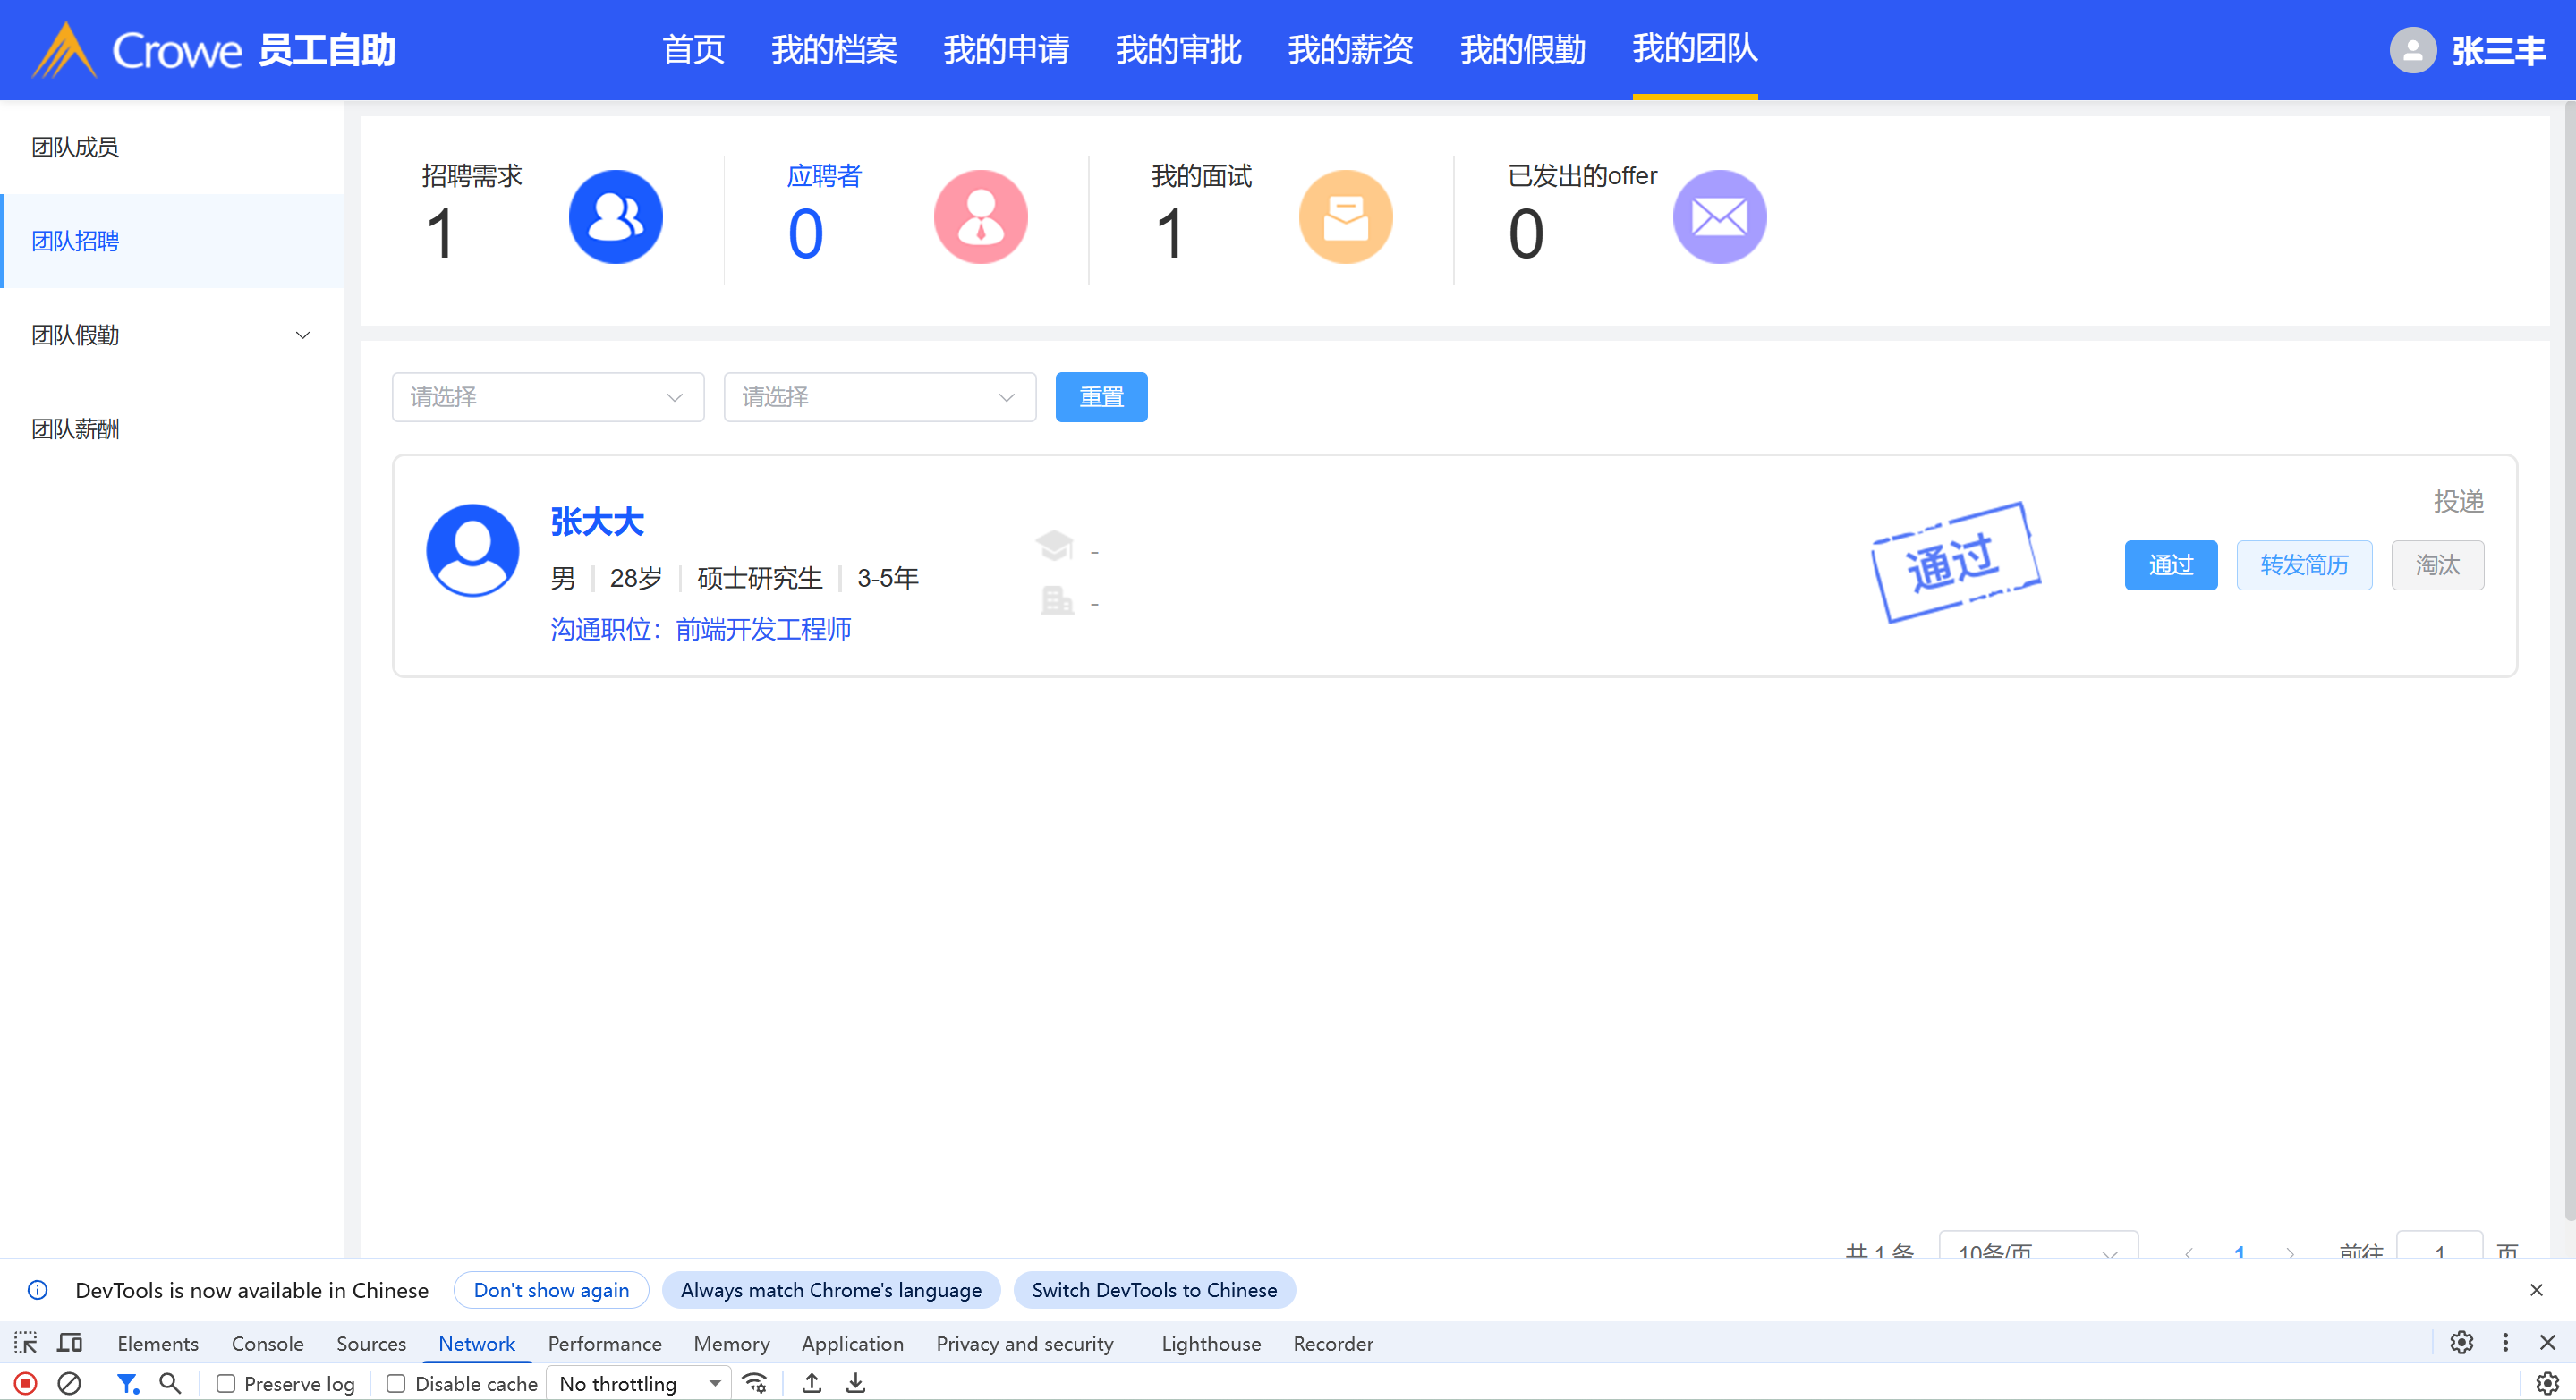2576x1400 pixels.
Task: Click the pink applicant person icon
Action: [x=980, y=217]
